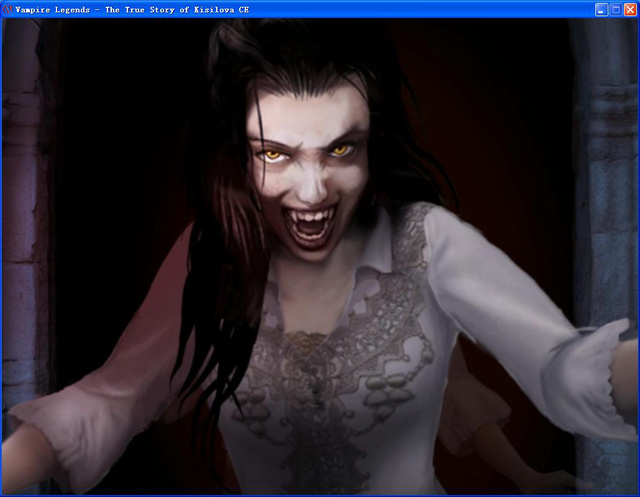Minimize the Vampire Legends window

(601, 10)
